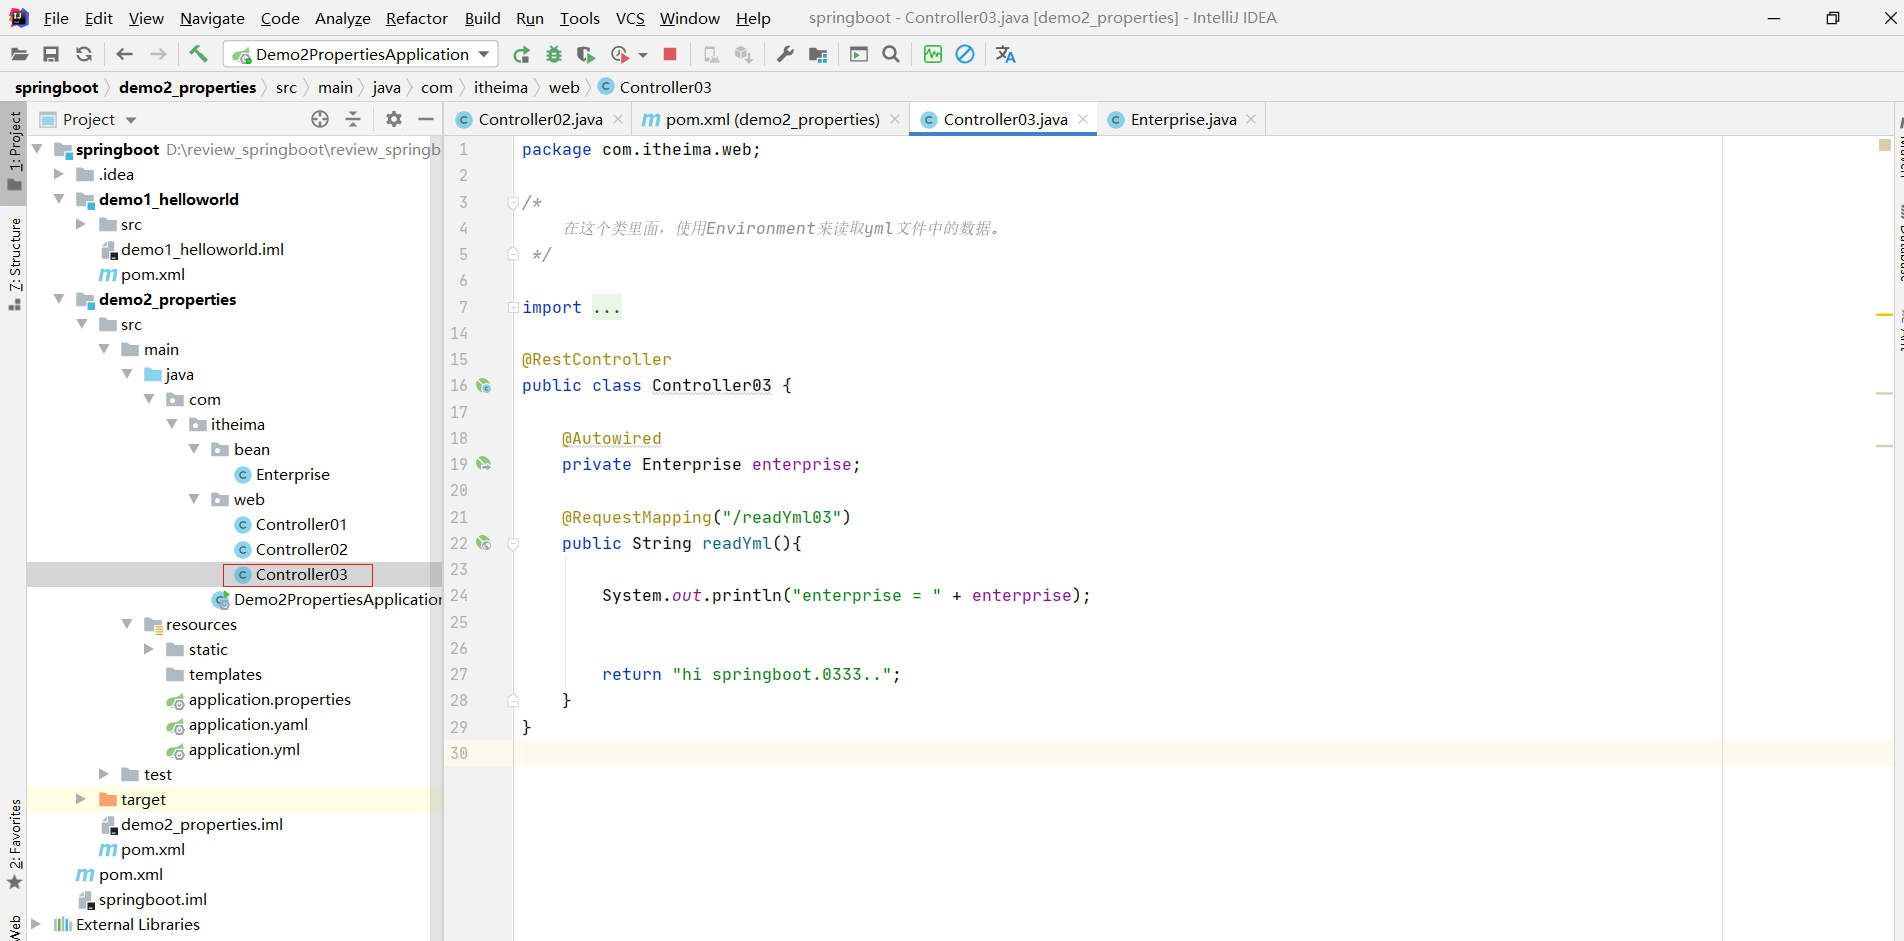Stop the running application

pos(670,54)
